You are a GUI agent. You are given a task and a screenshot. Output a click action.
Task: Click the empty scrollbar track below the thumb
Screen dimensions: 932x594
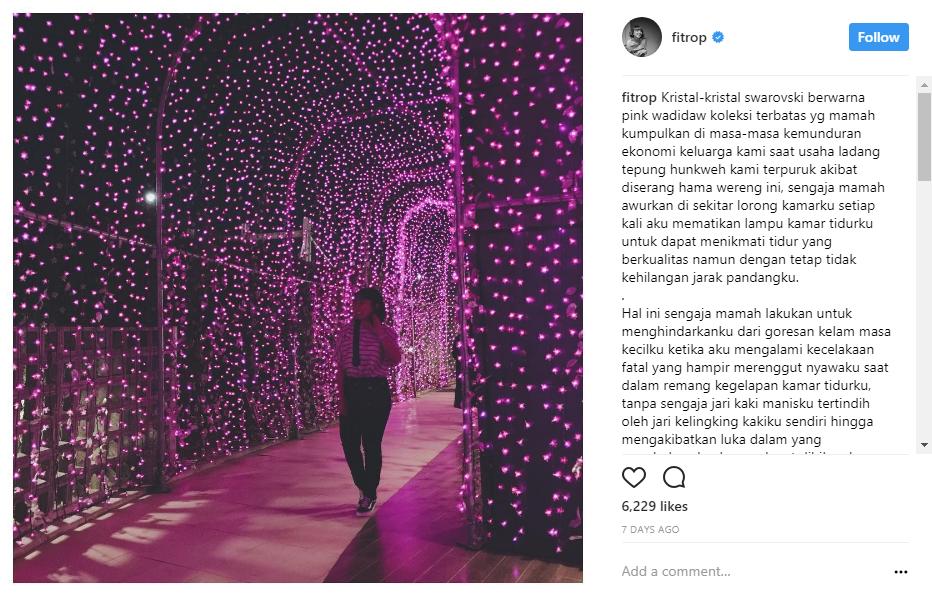pos(924,309)
